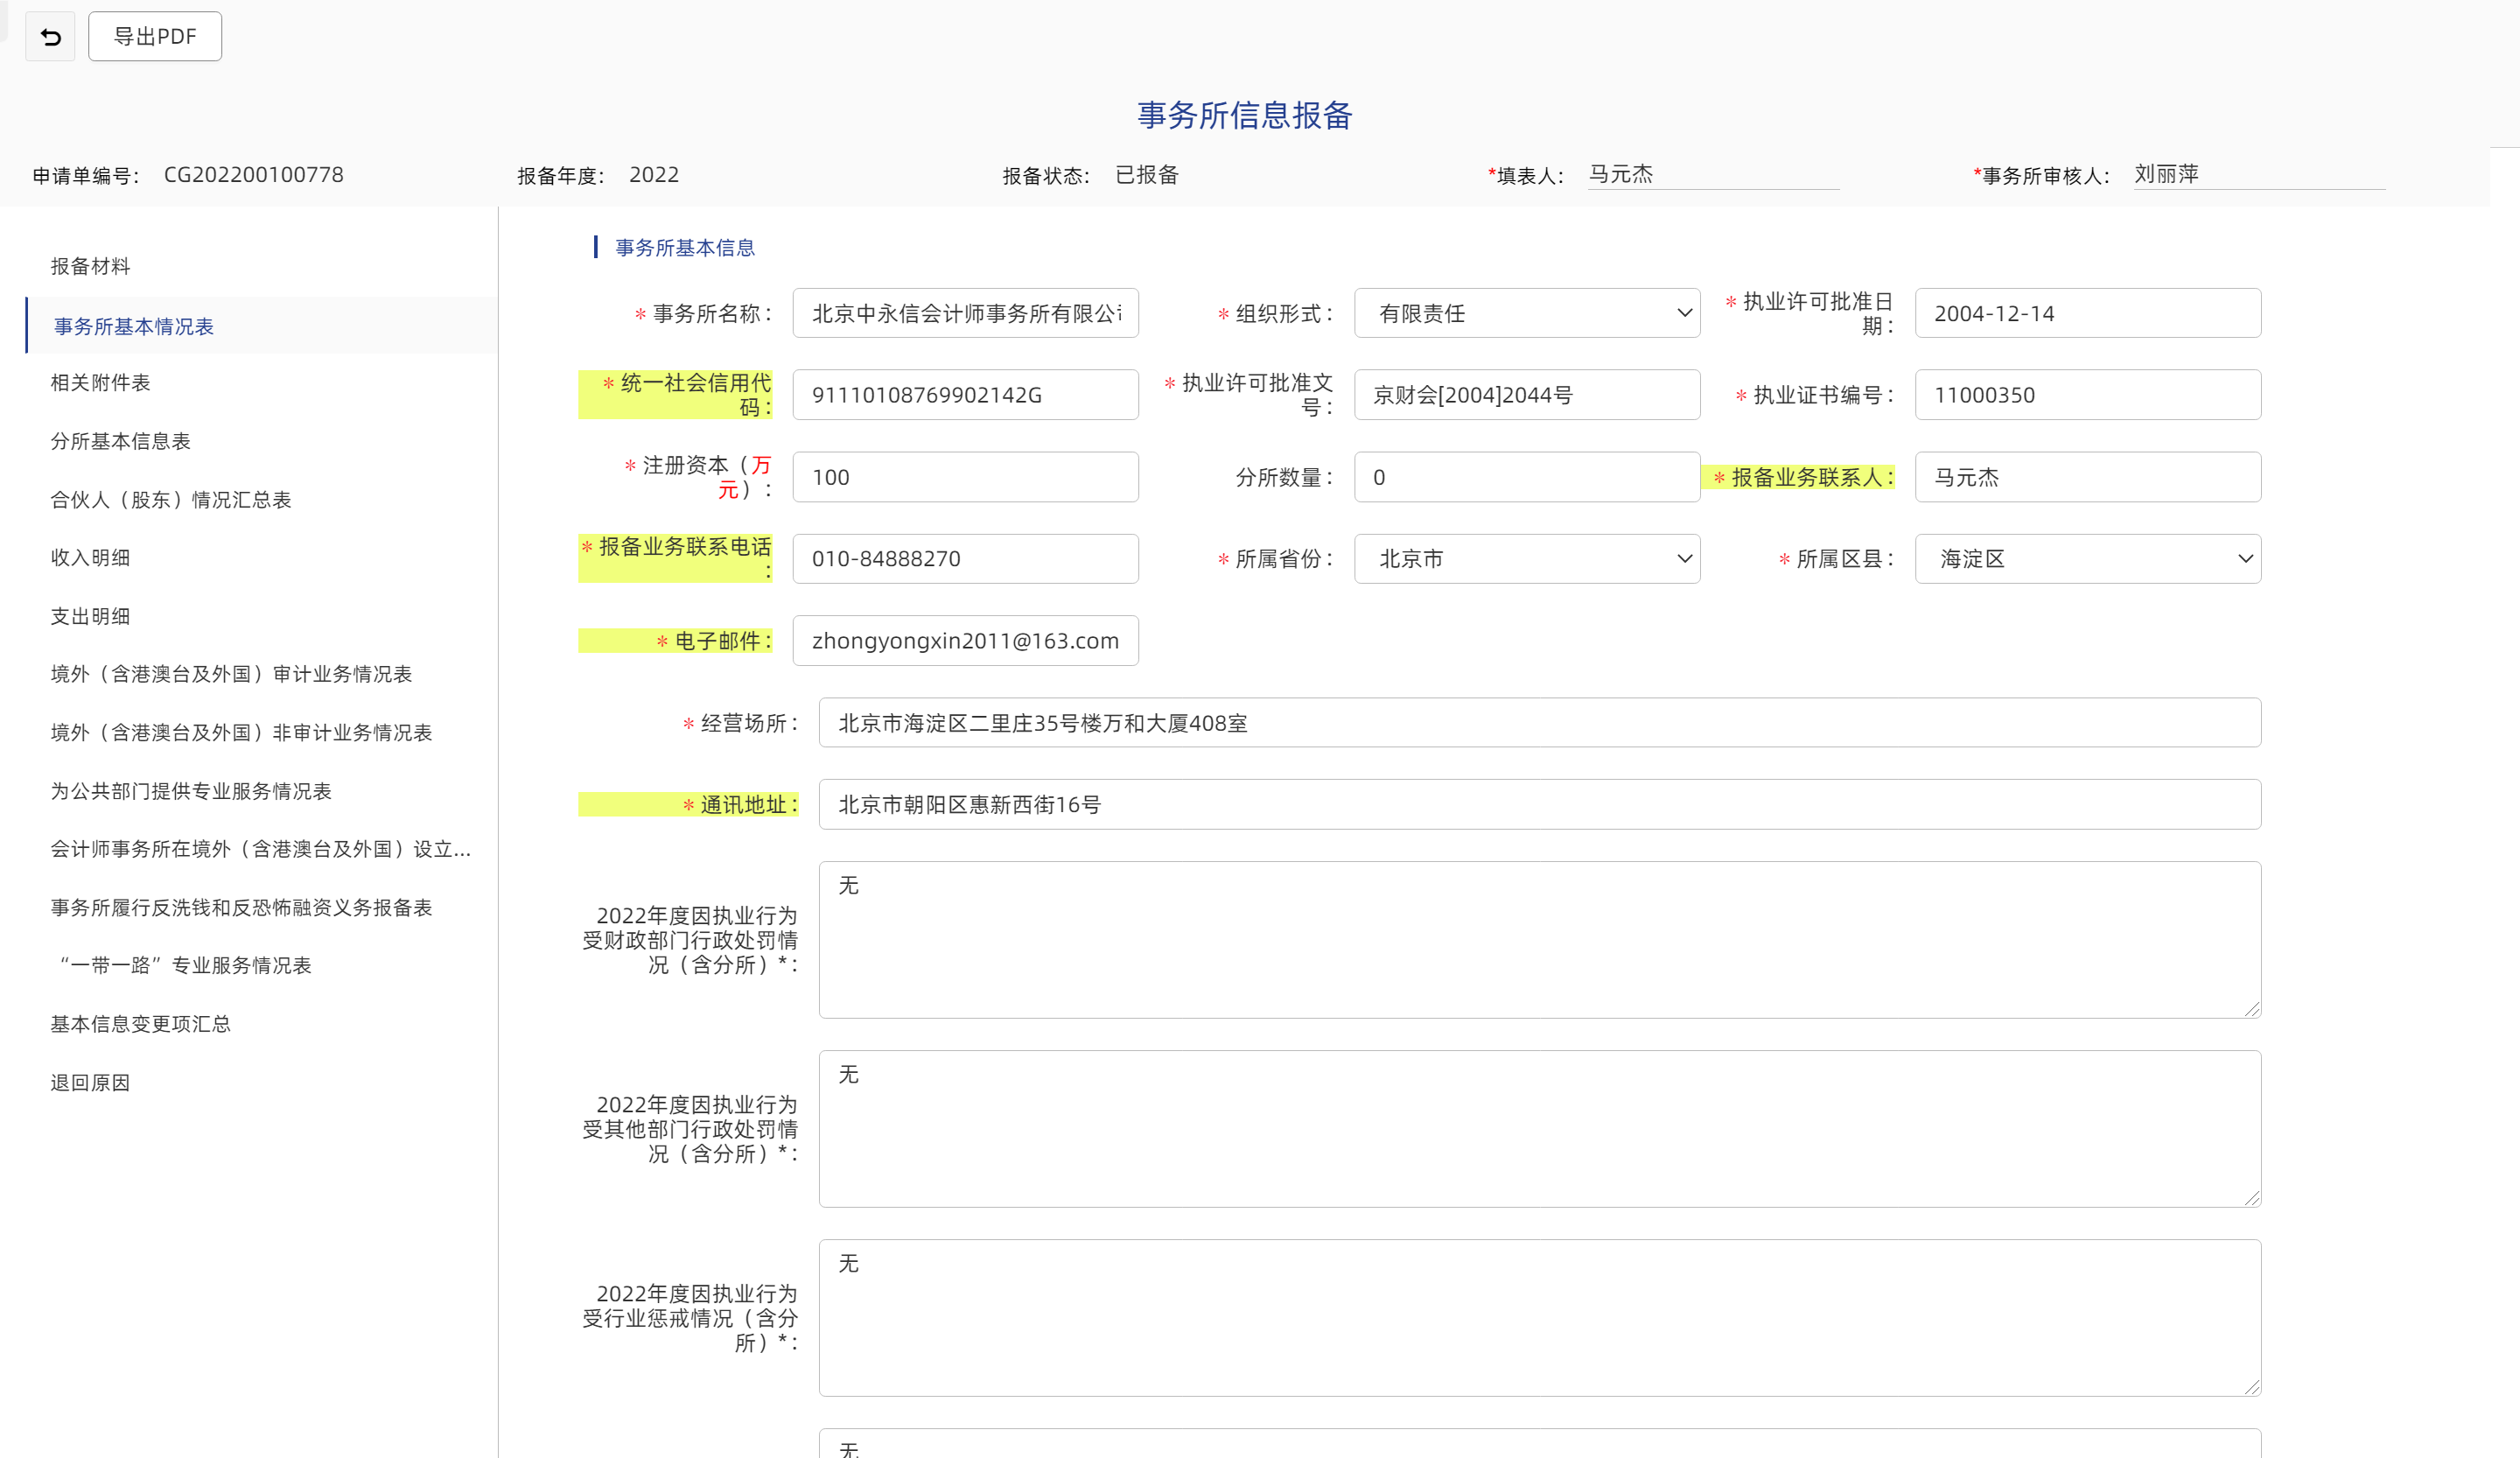Open the 所属区县 dropdown
2520x1458 pixels.
pos(2087,559)
